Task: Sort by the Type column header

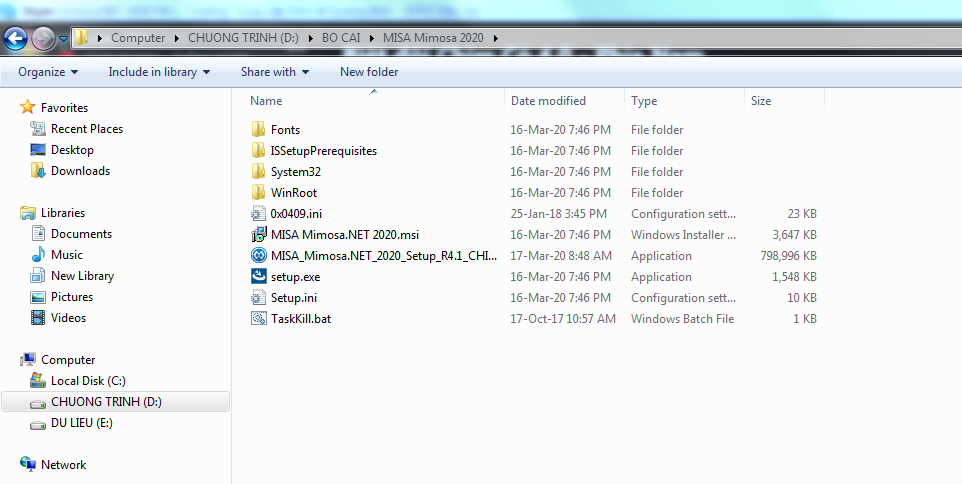Action: point(644,101)
